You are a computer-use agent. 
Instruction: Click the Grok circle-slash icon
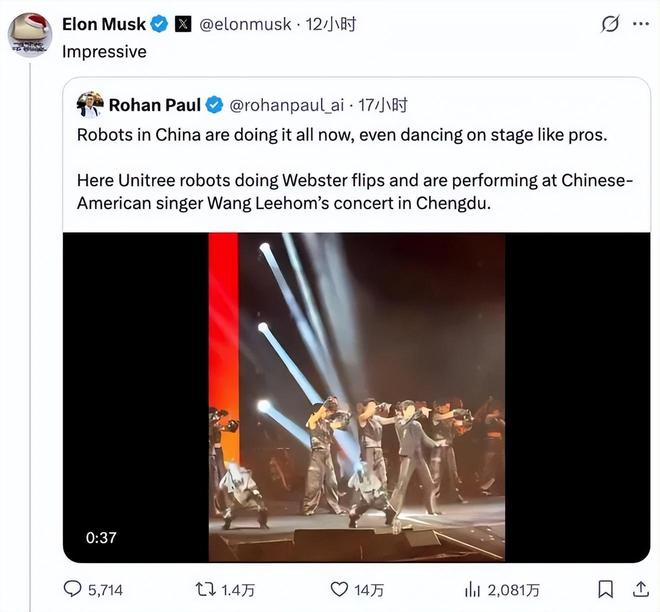[609, 24]
